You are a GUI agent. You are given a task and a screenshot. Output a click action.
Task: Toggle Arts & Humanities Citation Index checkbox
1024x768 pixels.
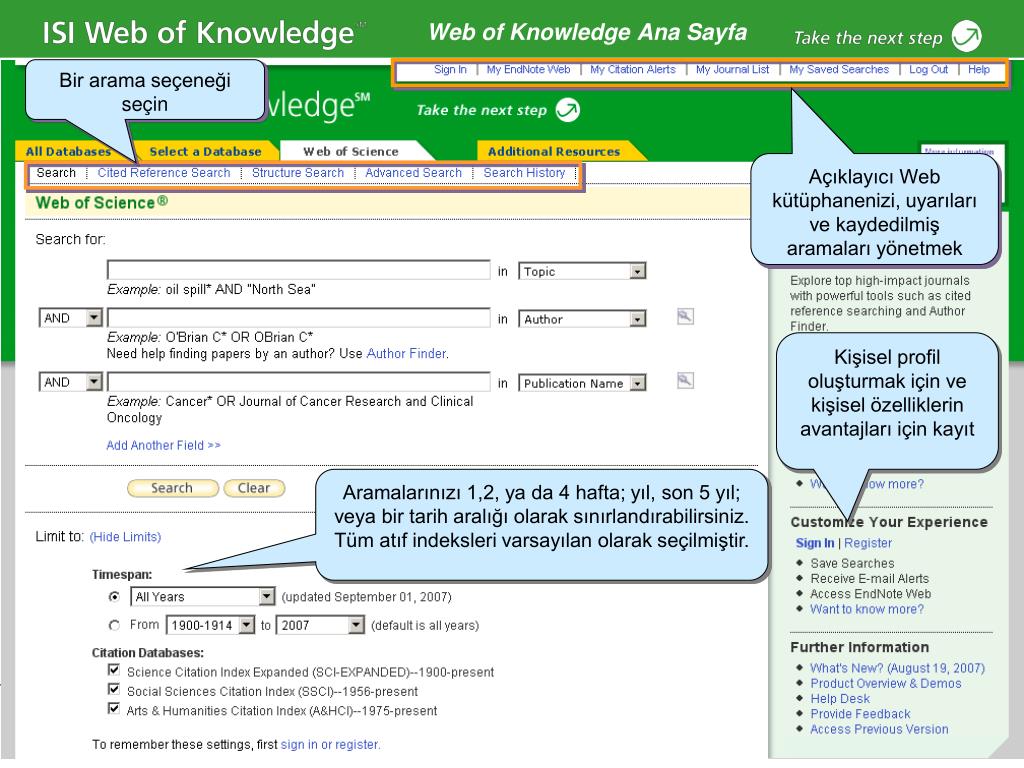click(114, 709)
